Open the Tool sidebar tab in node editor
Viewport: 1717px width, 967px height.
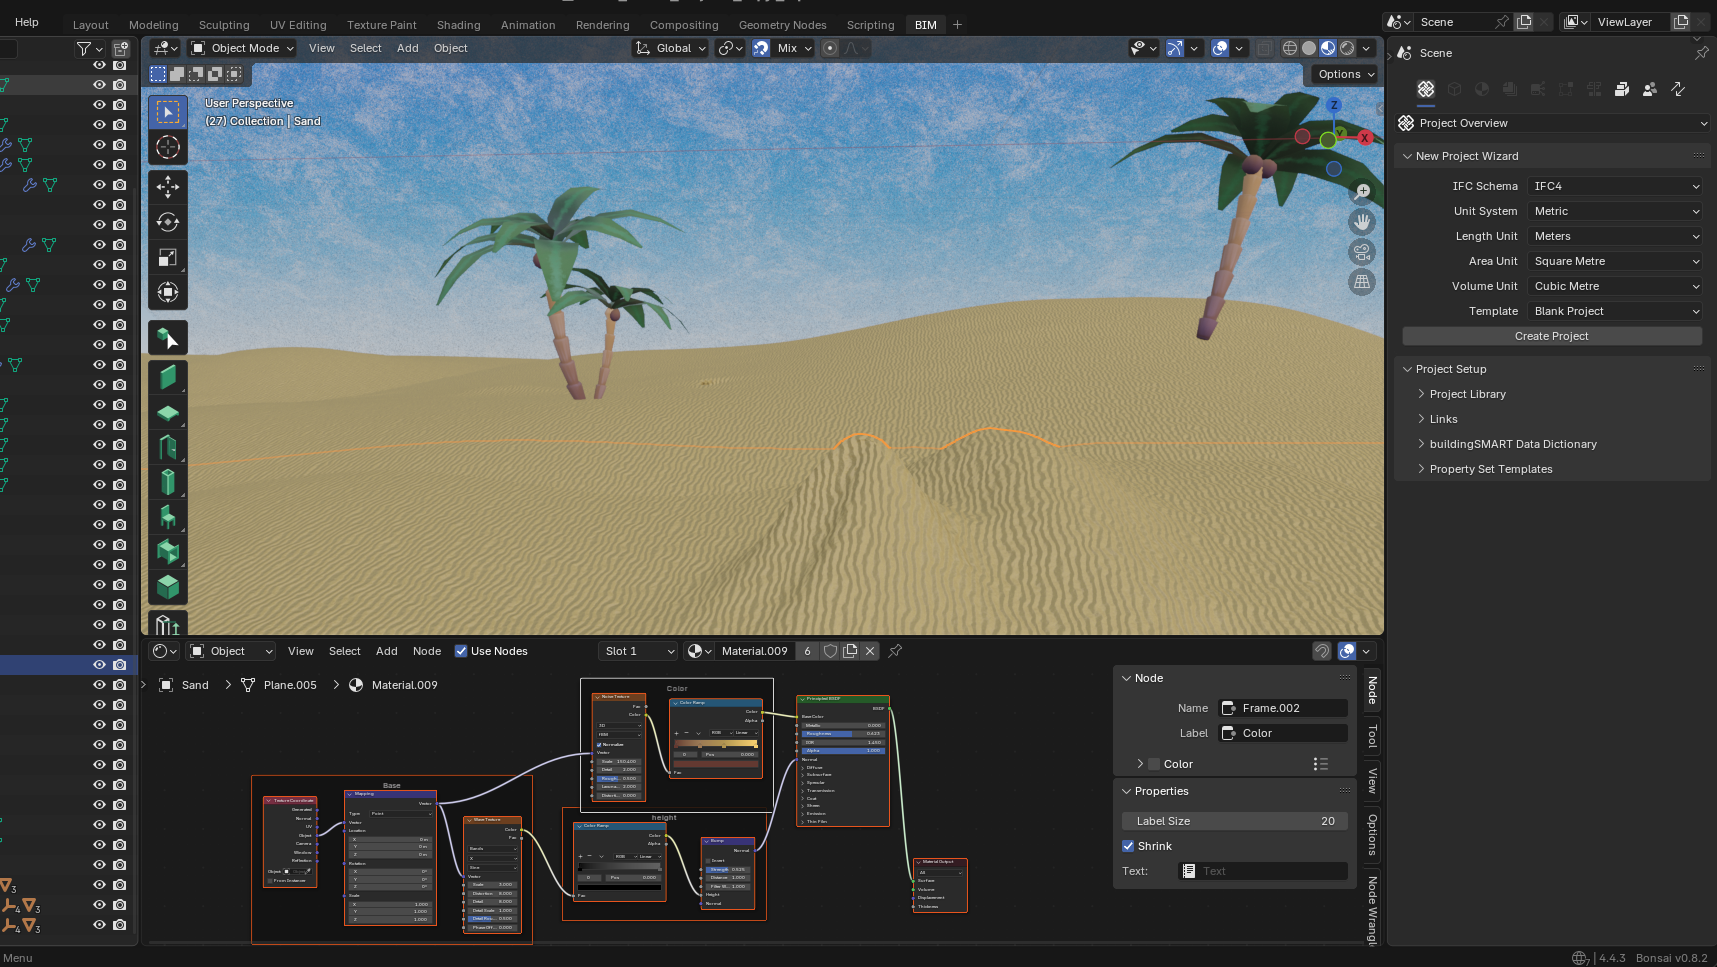(x=1372, y=738)
